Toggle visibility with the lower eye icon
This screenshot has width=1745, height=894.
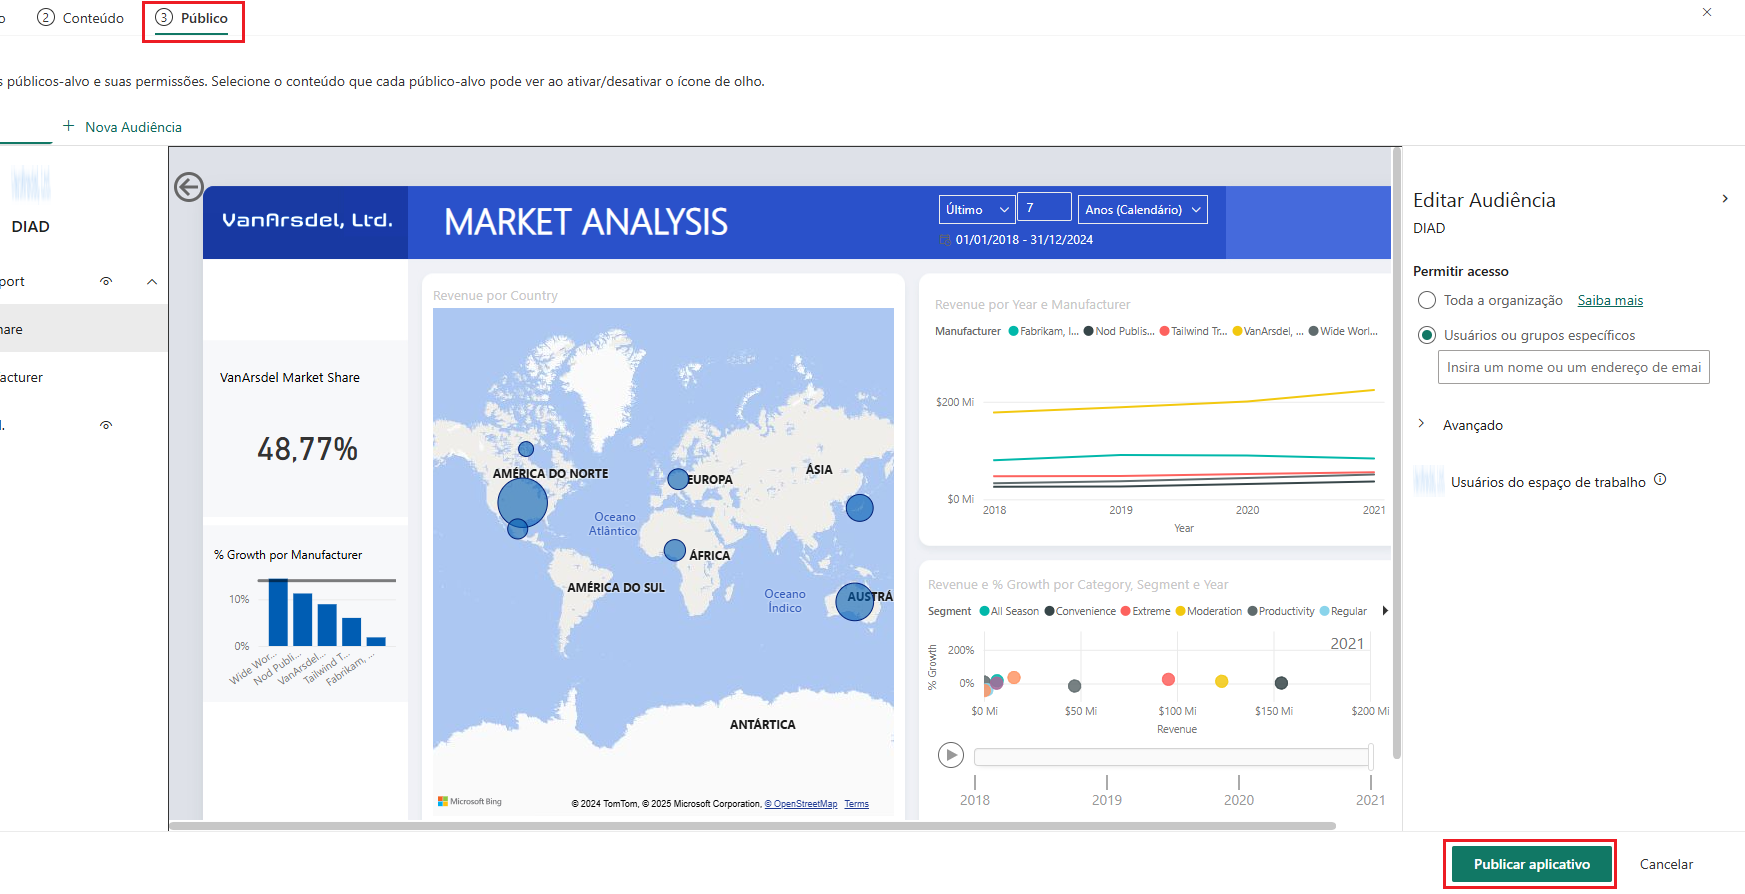click(106, 426)
